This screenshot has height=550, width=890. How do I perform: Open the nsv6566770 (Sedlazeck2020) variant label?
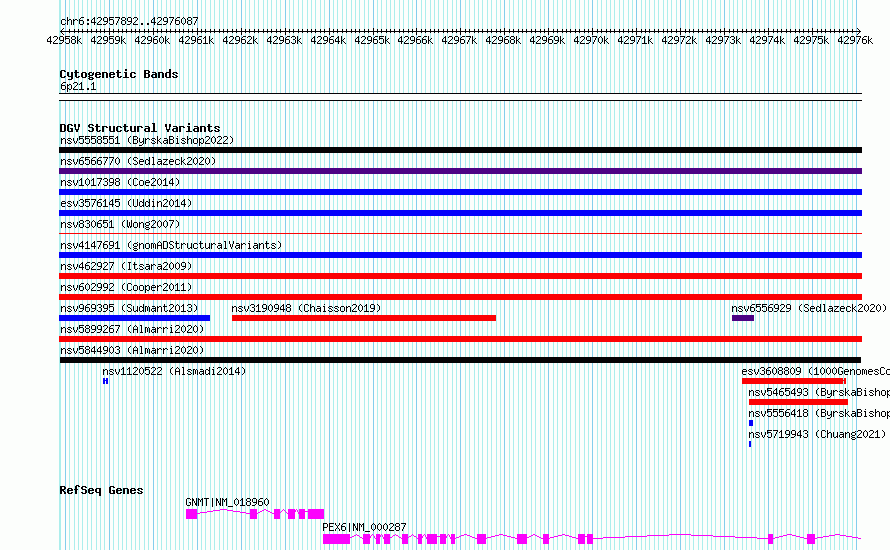pos(138,161)
